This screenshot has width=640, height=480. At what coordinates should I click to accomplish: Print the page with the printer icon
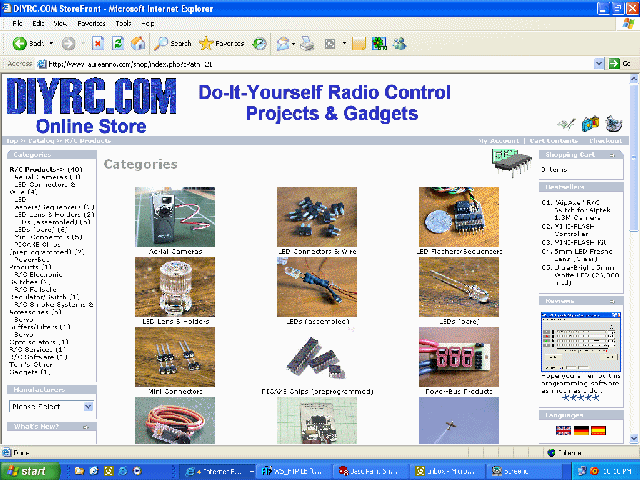click(307, 43)
